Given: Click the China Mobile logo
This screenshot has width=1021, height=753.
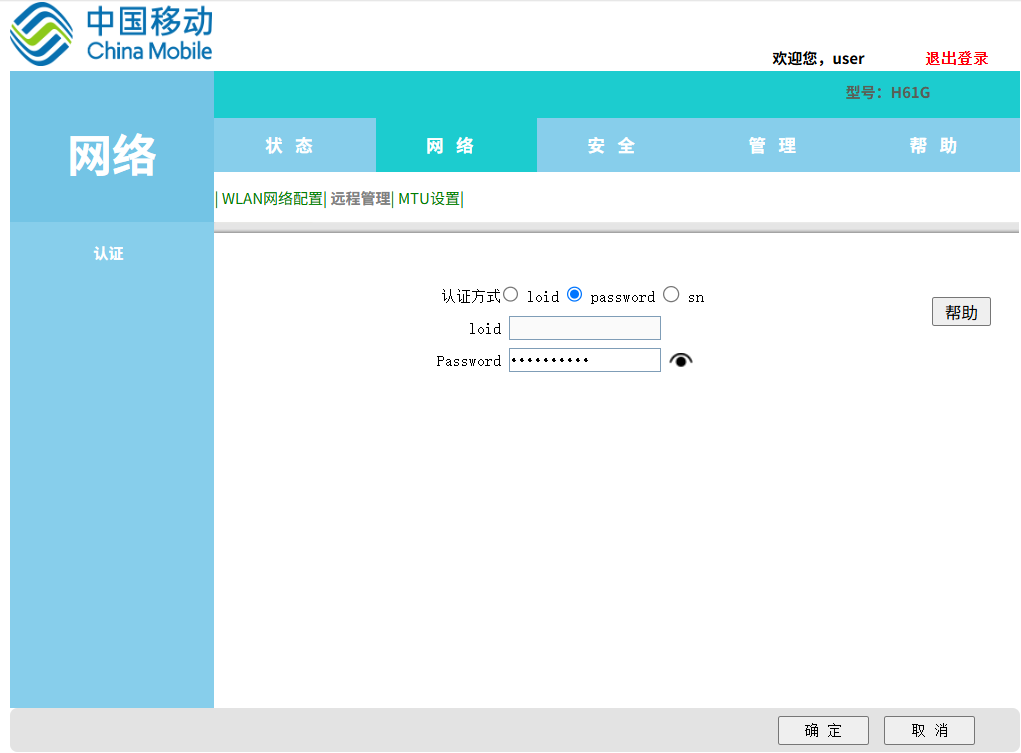Looking at the screenshot, I should 111,34.
